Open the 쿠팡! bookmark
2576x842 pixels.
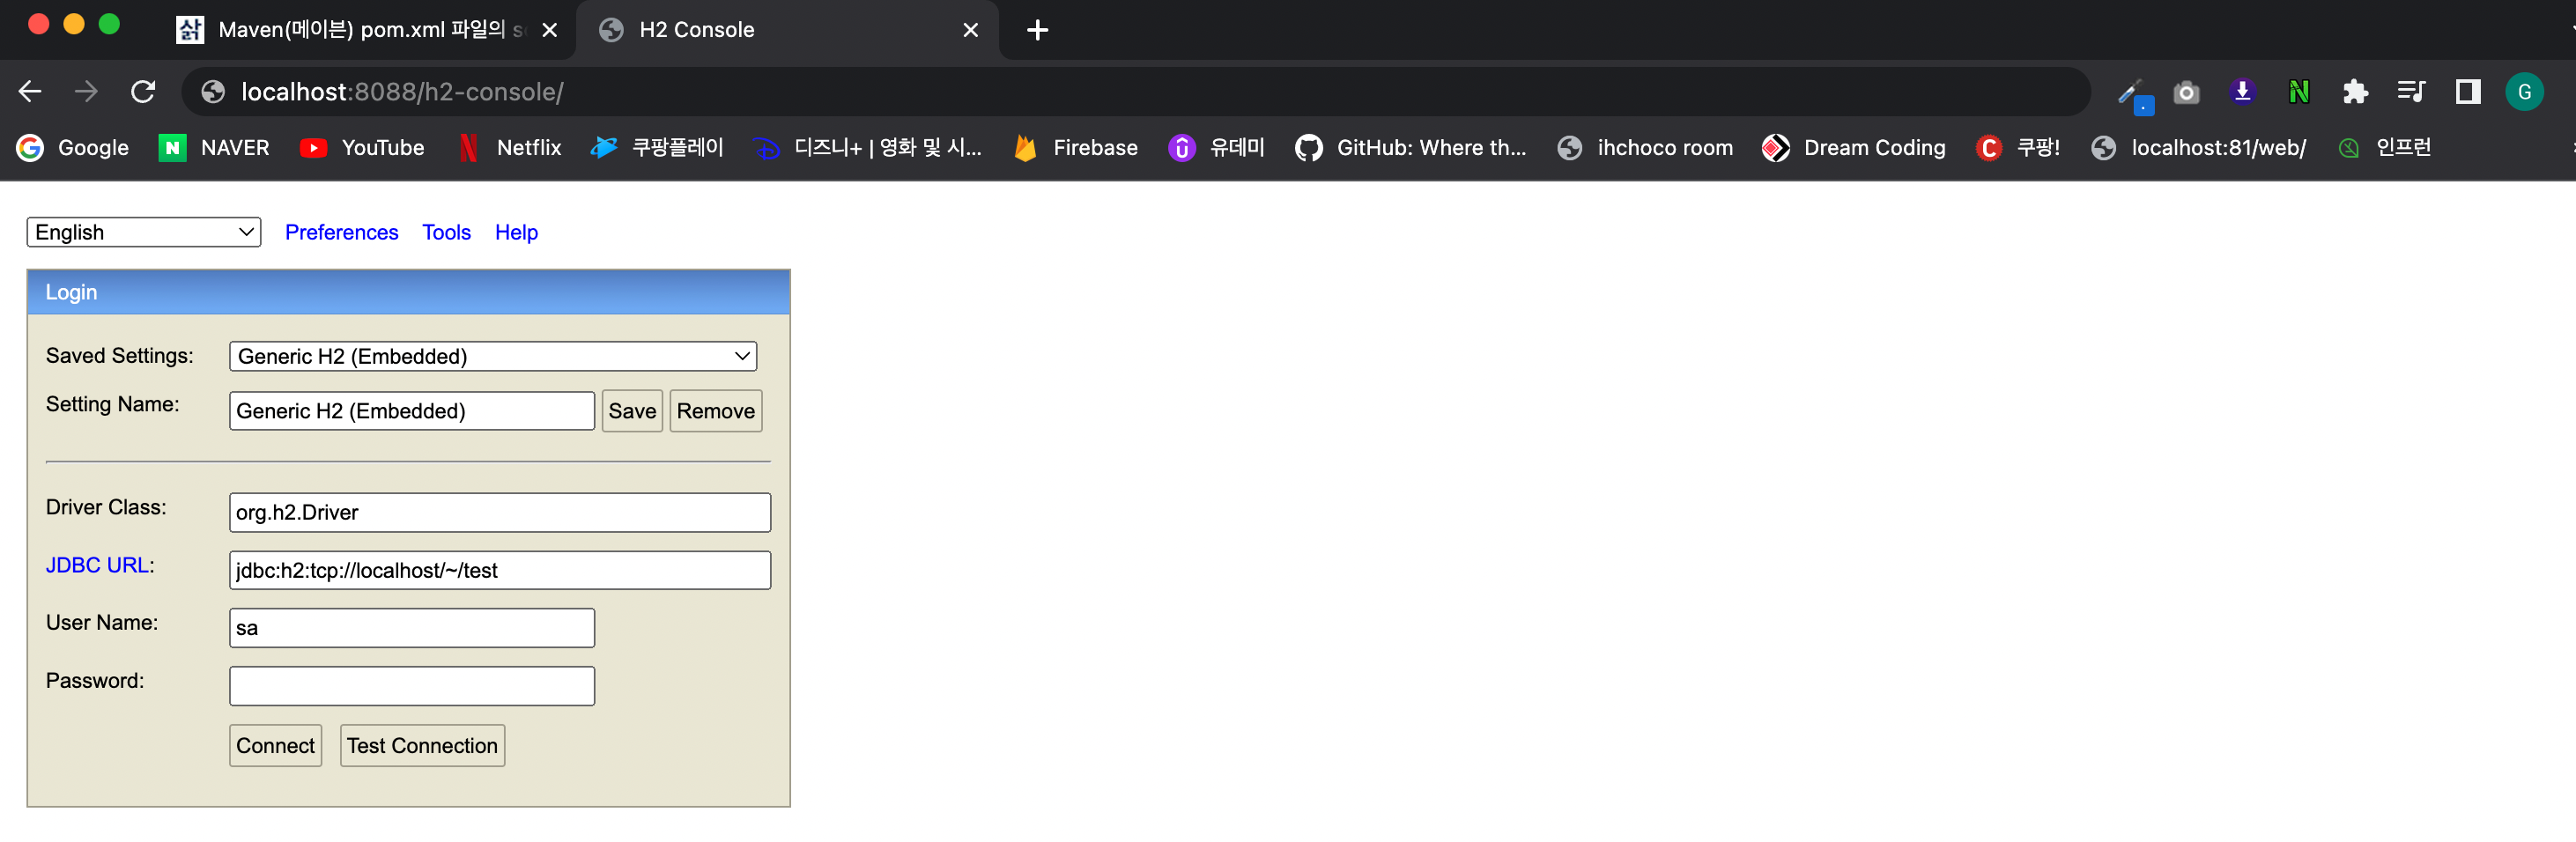point(2018,148)
